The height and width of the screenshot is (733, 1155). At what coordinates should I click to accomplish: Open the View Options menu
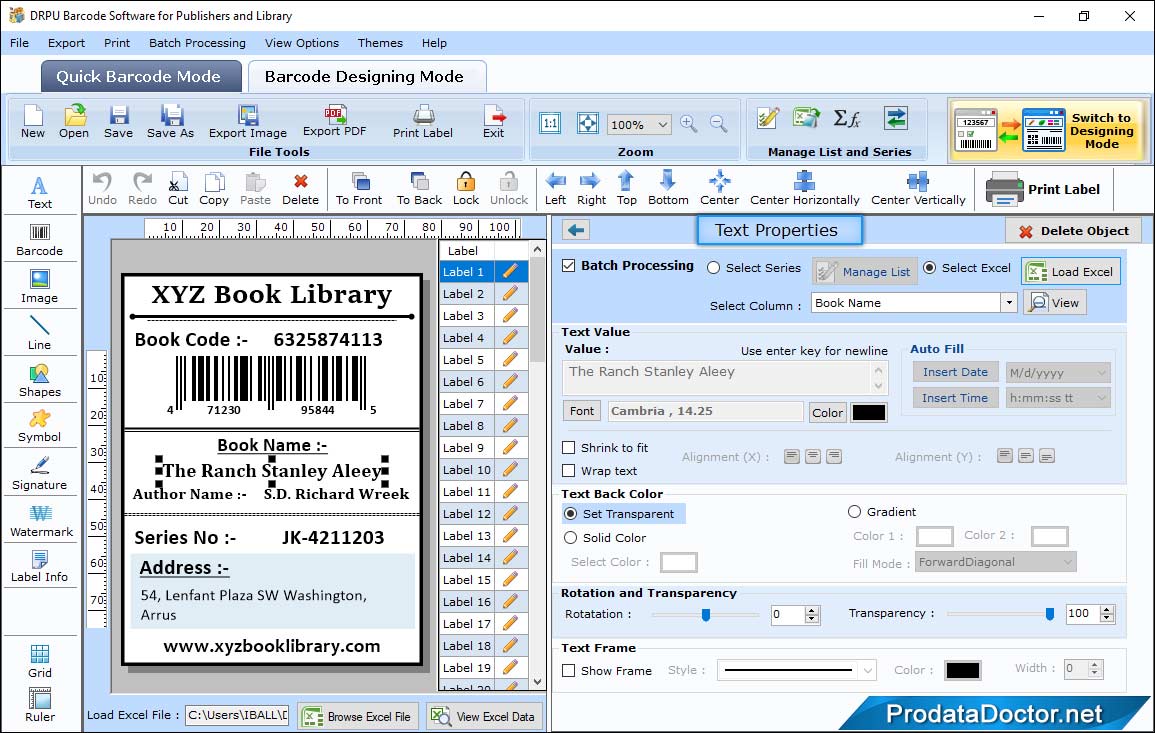tap(302, 43)
